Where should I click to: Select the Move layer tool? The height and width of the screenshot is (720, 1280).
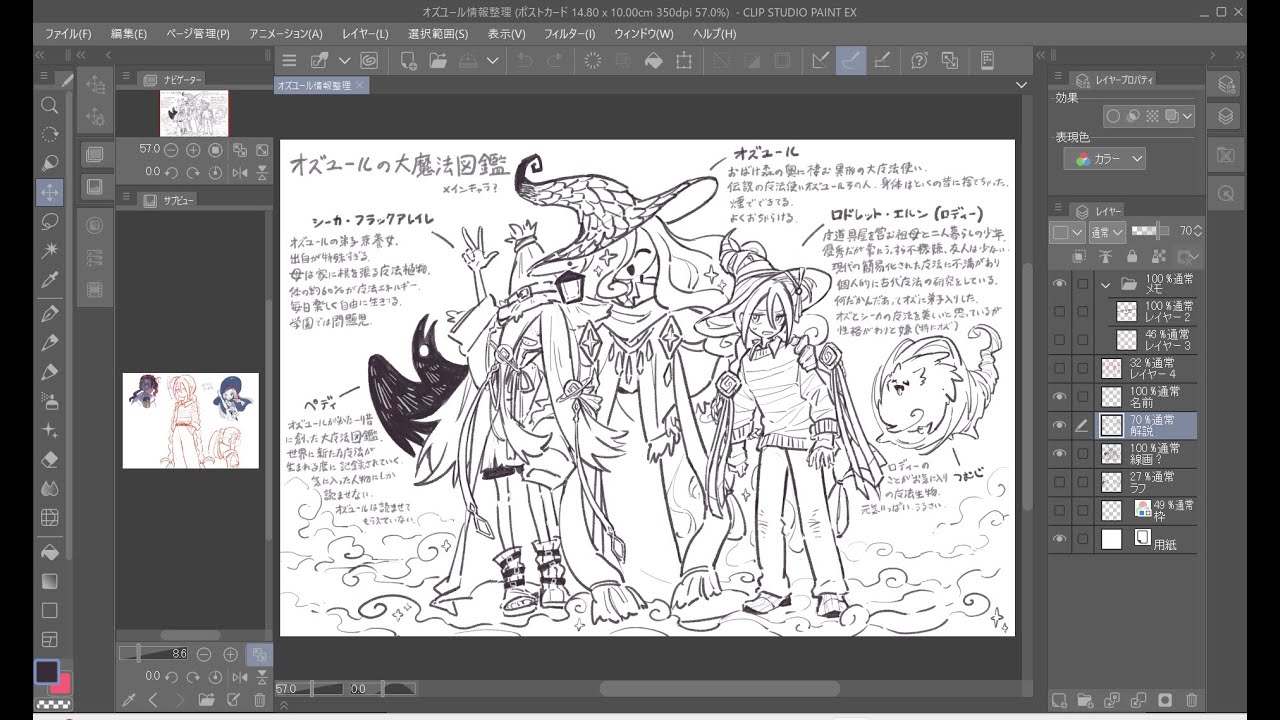(x=49, y=191)
